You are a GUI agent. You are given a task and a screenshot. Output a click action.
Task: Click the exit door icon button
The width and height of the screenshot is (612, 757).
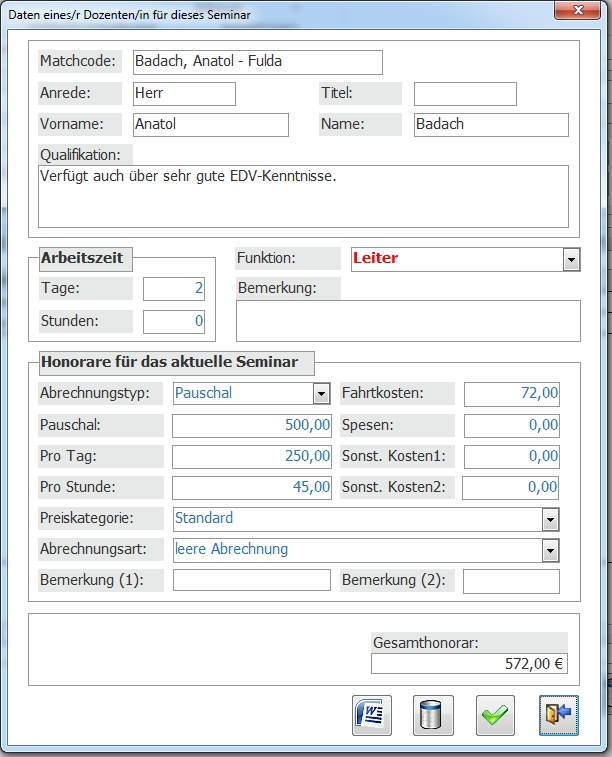[558, 716]
